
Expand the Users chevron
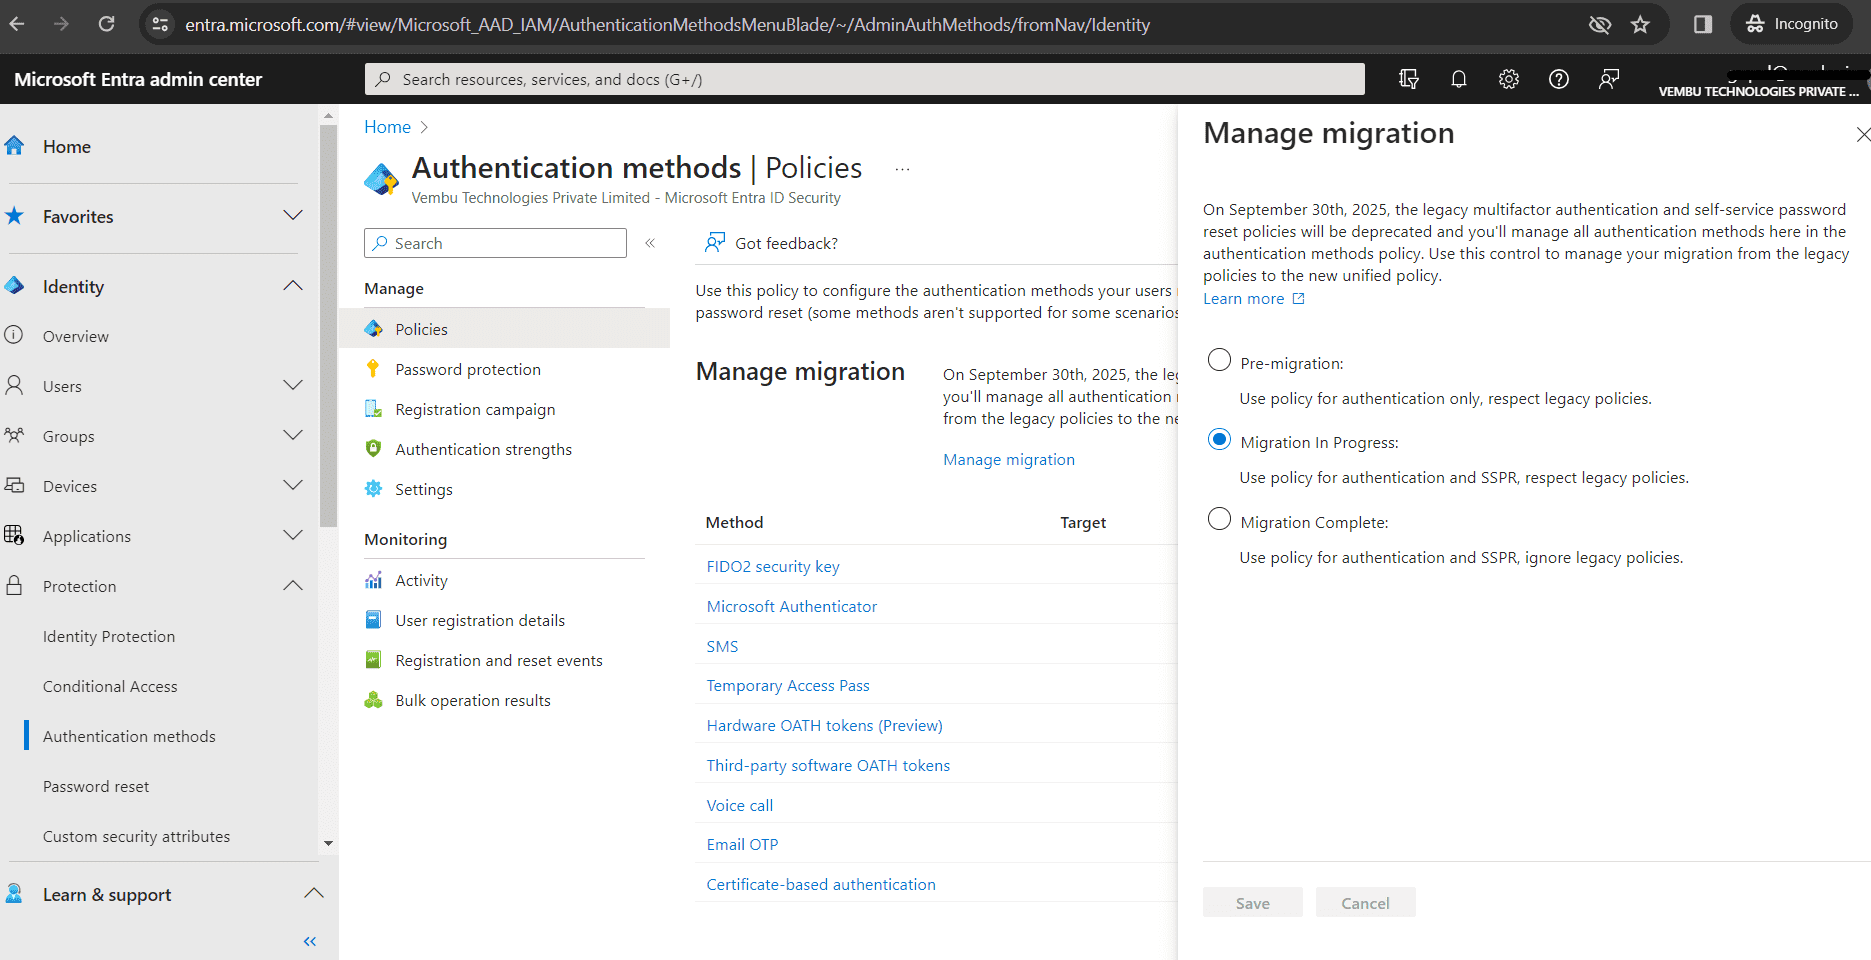pos(293,386)
